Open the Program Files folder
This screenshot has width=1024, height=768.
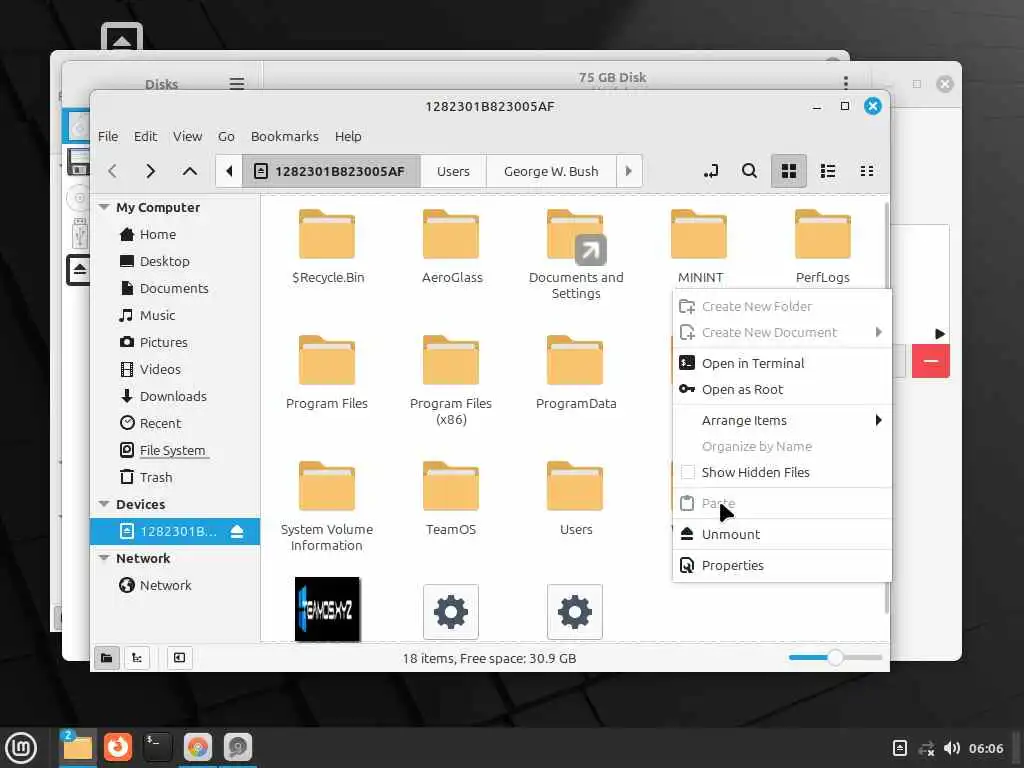[x=327, y=373]
